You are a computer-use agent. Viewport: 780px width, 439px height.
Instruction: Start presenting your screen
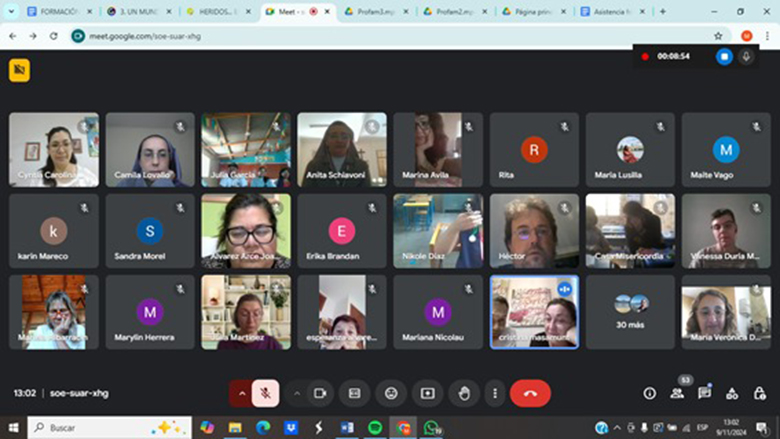(x=428, y=394)
